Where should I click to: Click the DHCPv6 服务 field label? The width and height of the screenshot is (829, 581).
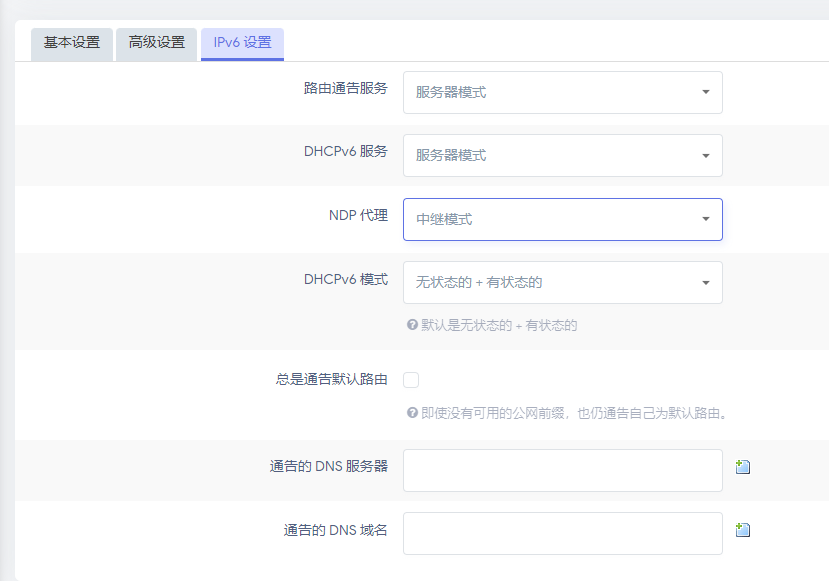pos(345,152)
